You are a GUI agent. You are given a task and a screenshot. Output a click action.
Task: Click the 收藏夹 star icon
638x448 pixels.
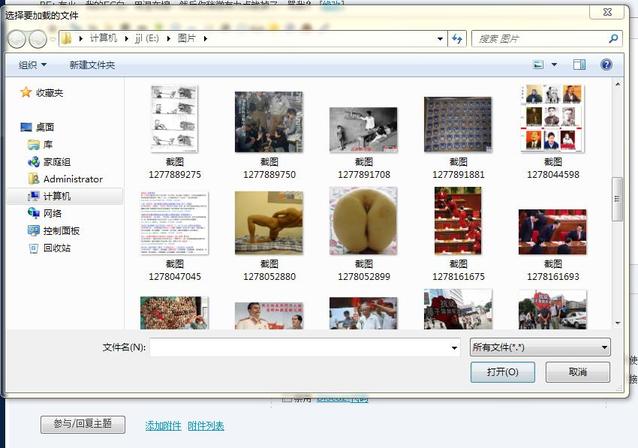[26, 92]
